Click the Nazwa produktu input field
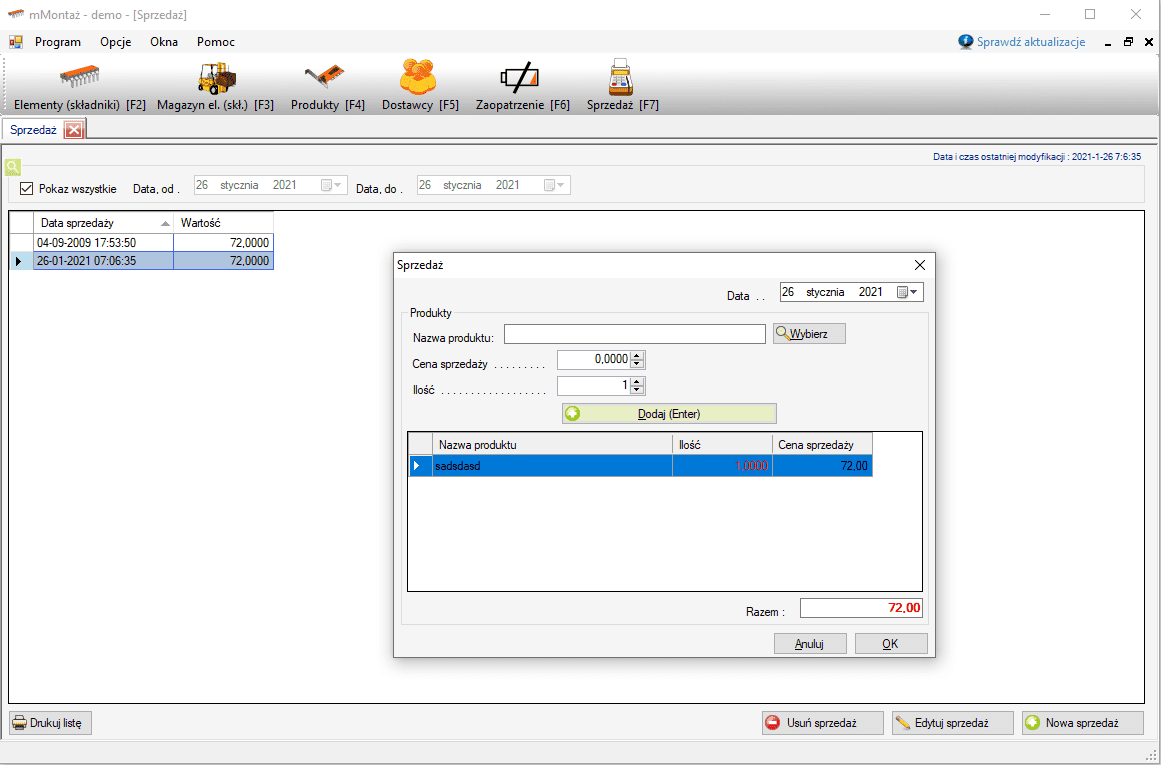The height and width of the screenshot is (765, 1161). [634, 334]
